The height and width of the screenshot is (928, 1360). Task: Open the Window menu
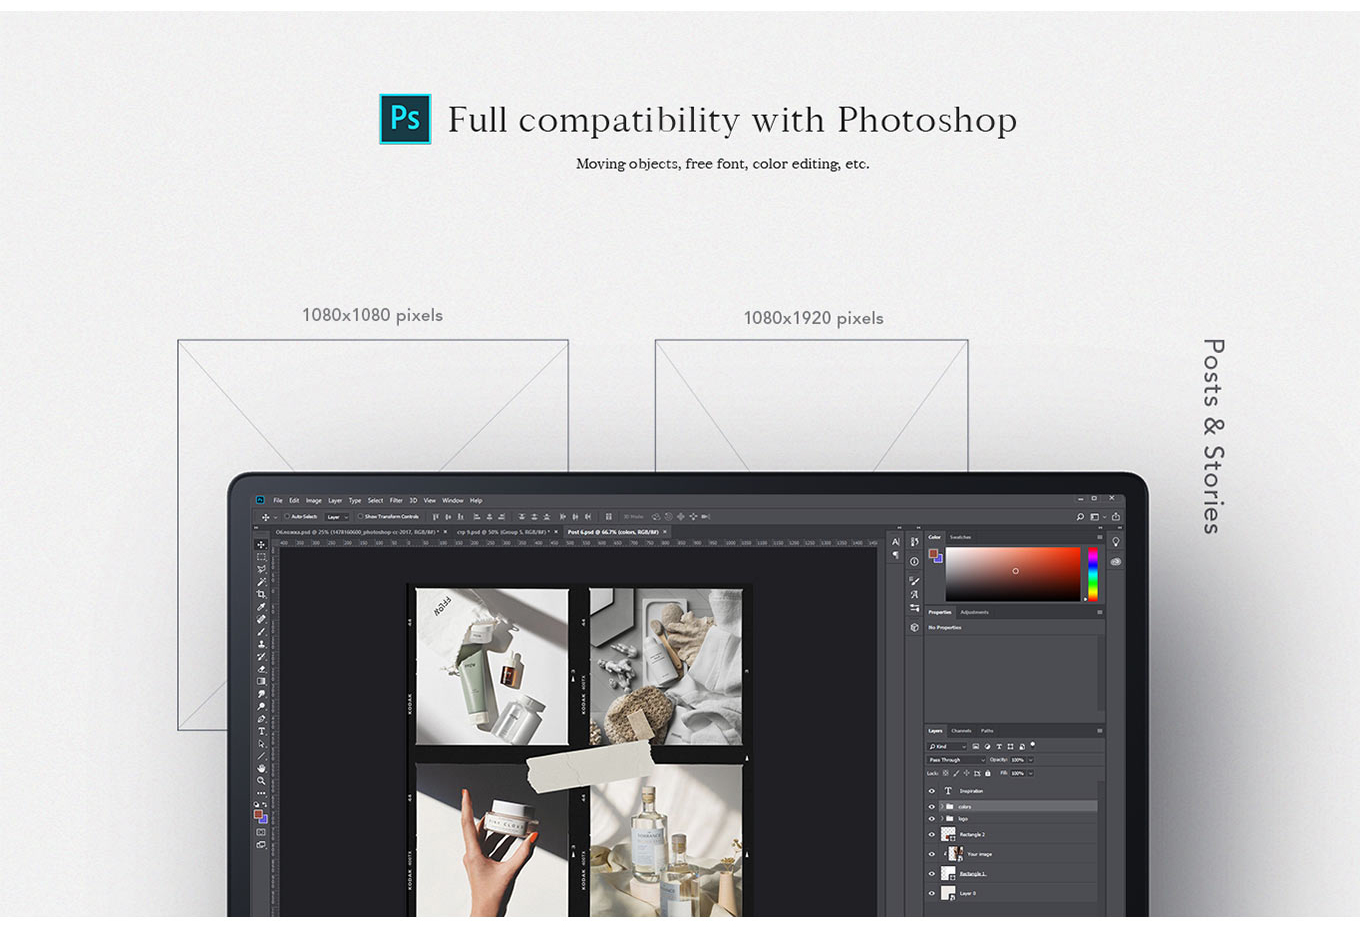pos(453,500)
